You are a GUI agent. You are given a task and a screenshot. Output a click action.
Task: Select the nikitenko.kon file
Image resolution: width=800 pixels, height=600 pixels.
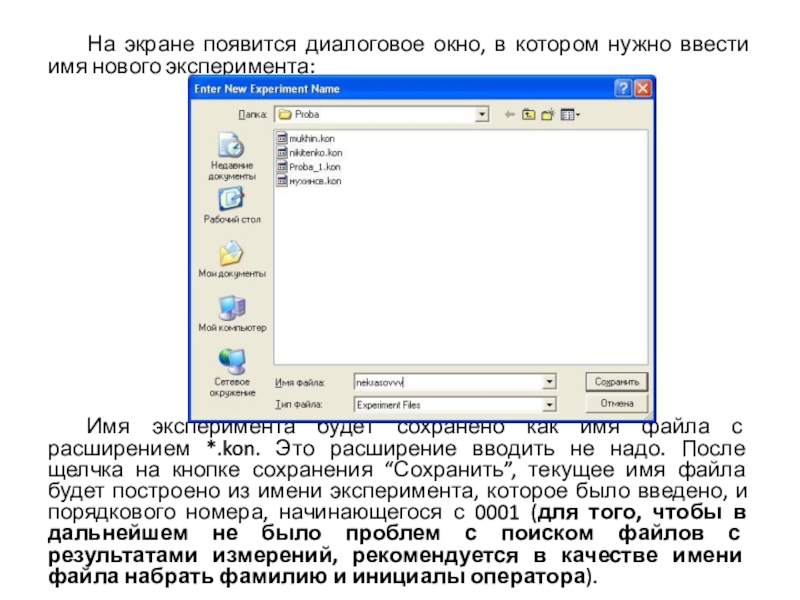click(x=310, y=153)
